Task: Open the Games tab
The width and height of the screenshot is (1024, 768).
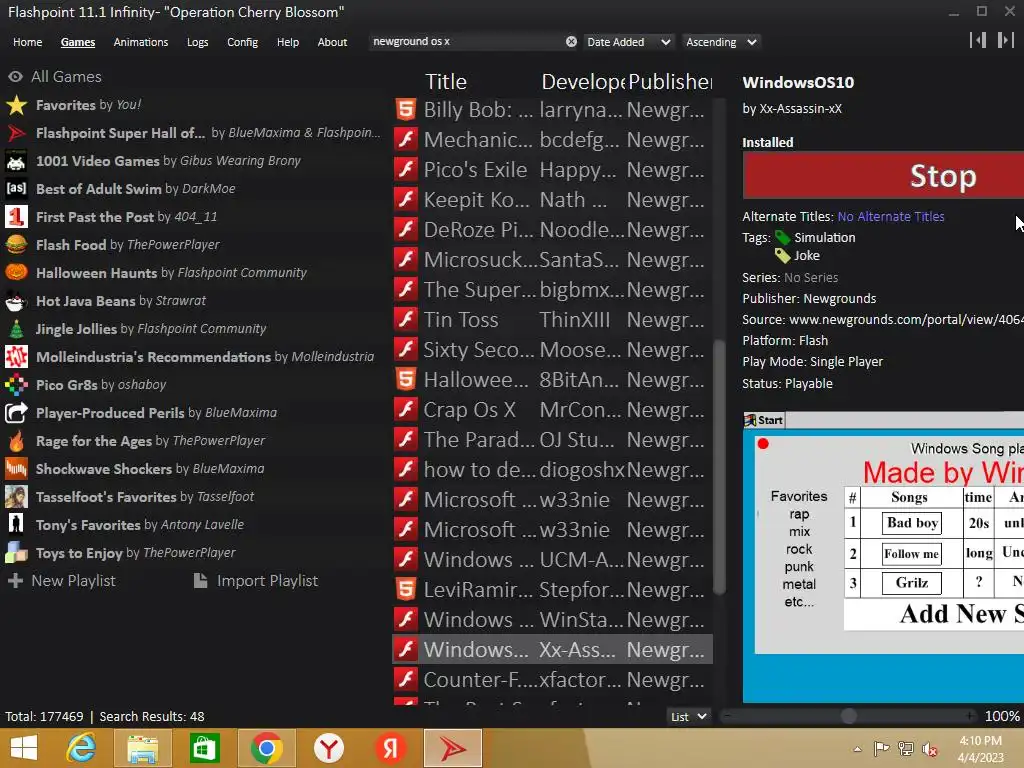Action: [78, 42]
